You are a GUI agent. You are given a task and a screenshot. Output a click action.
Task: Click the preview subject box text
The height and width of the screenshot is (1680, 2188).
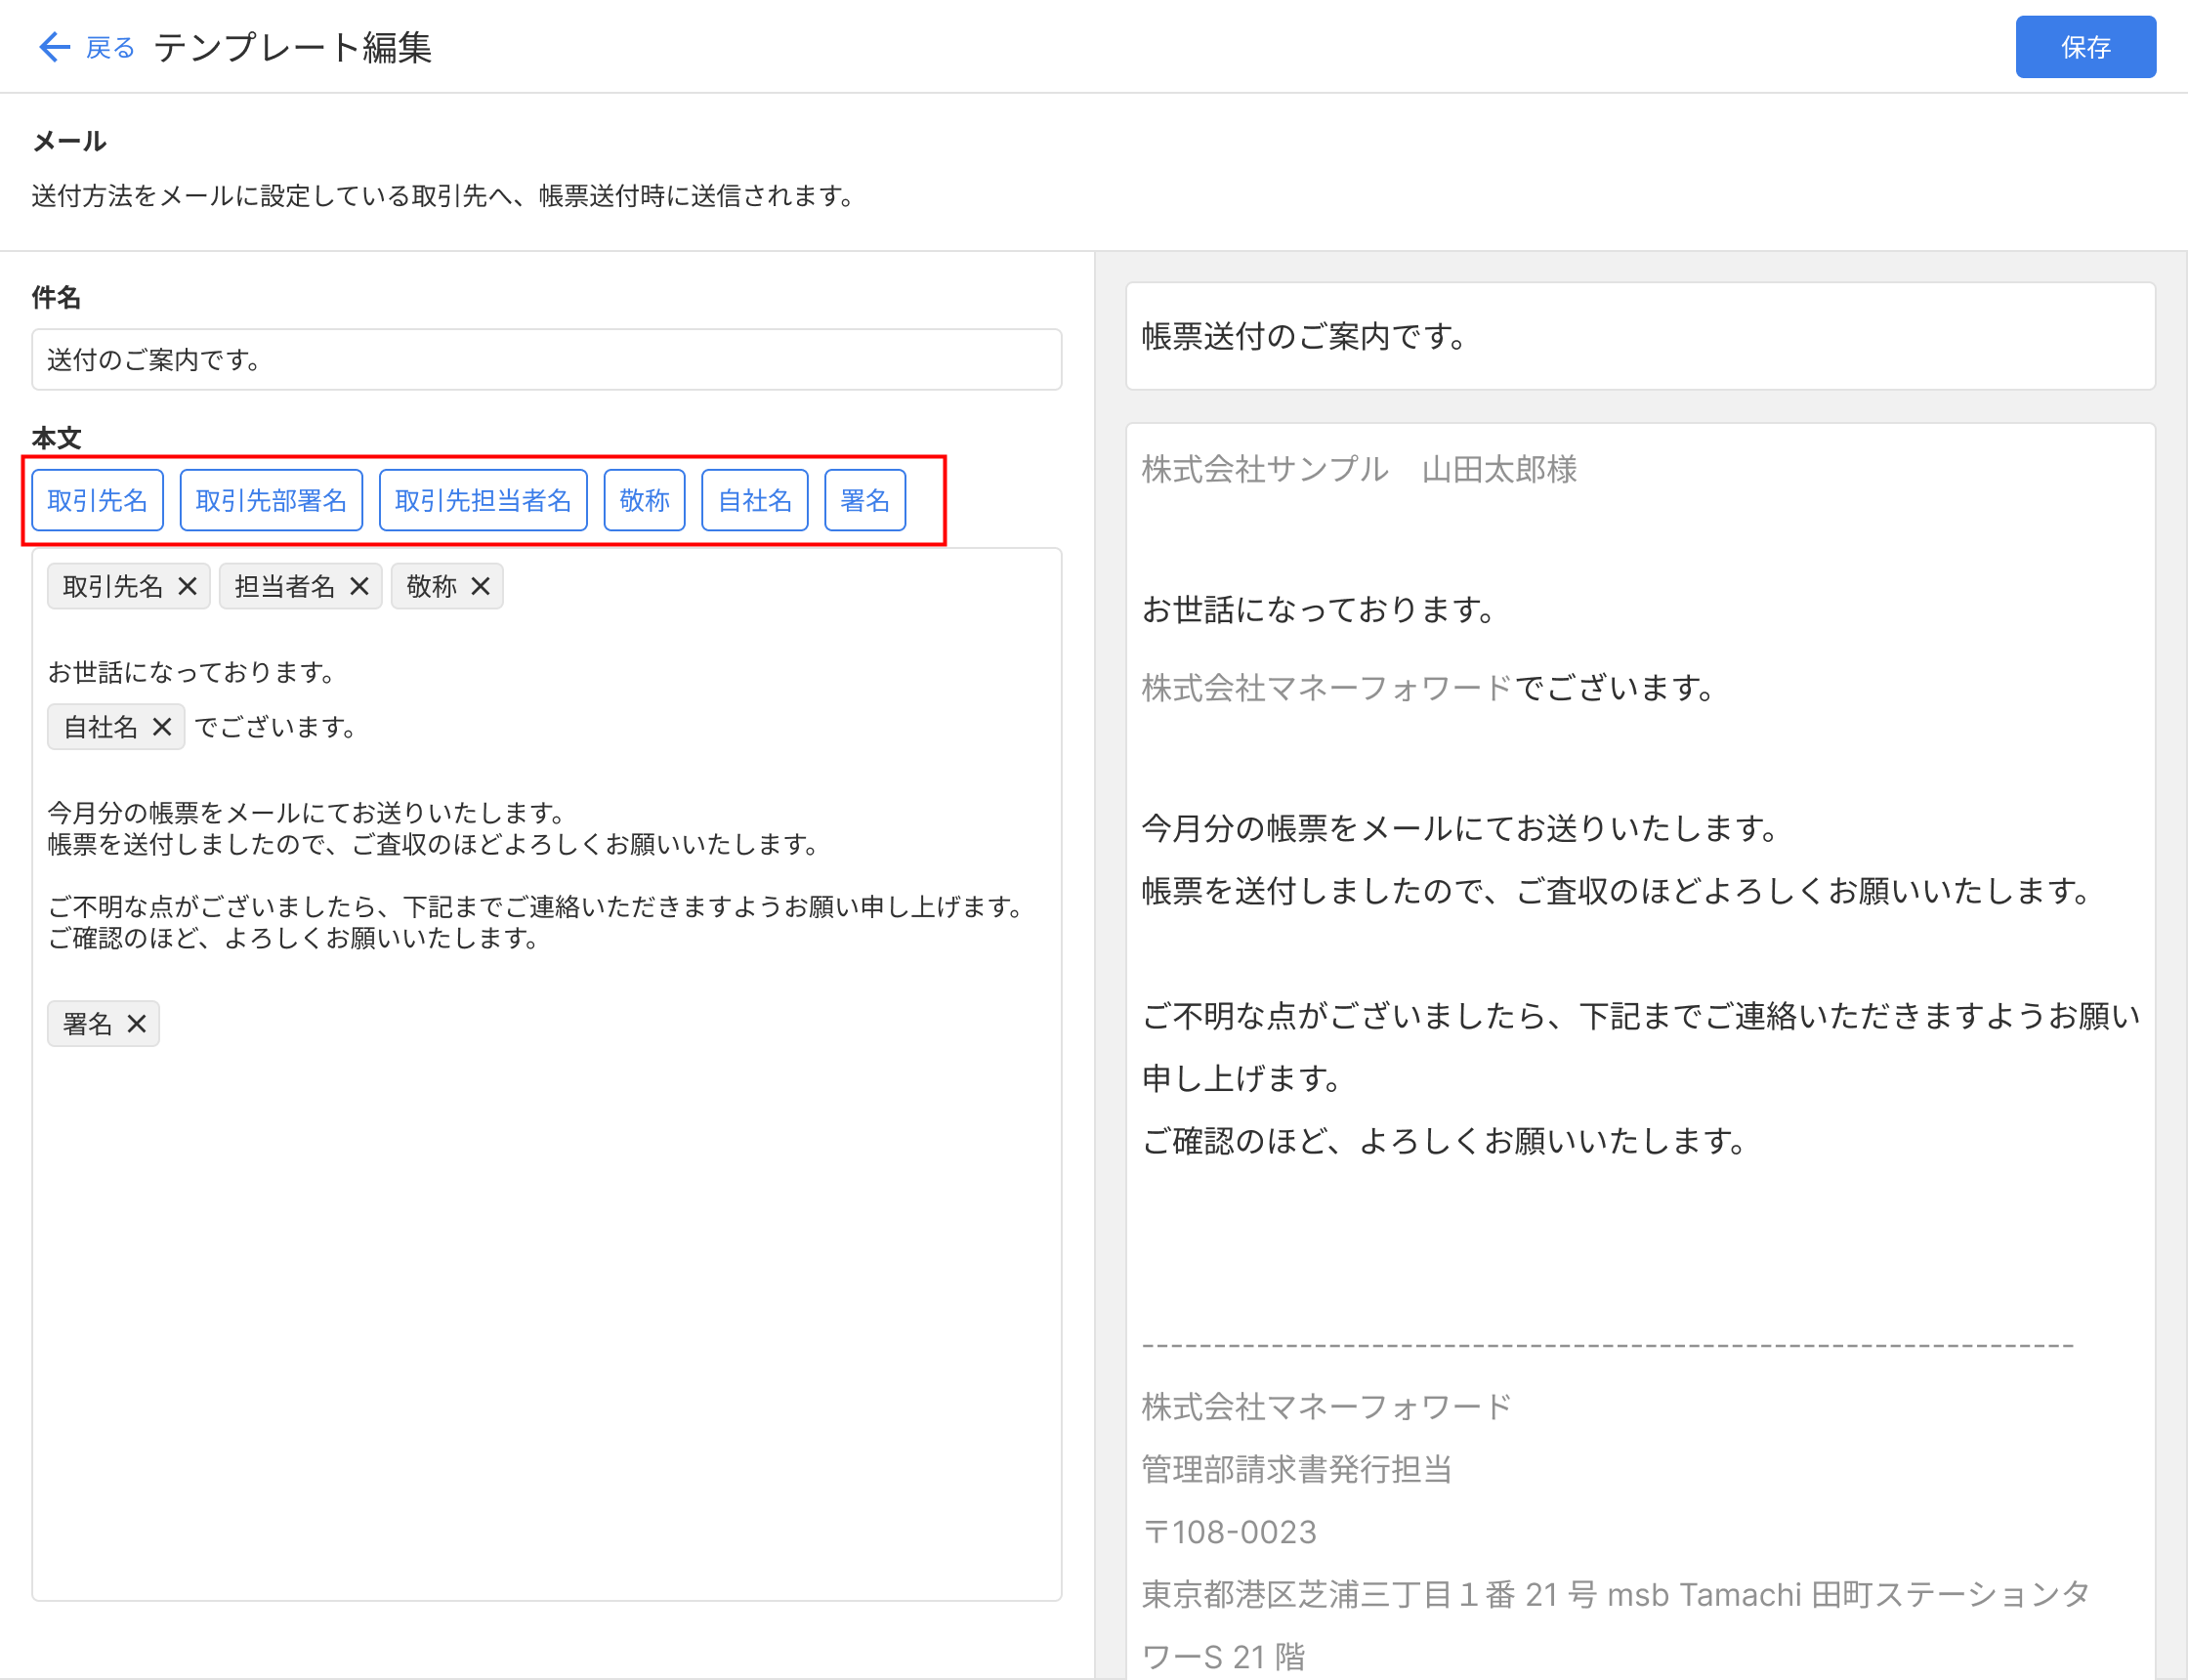[1304, 337]
